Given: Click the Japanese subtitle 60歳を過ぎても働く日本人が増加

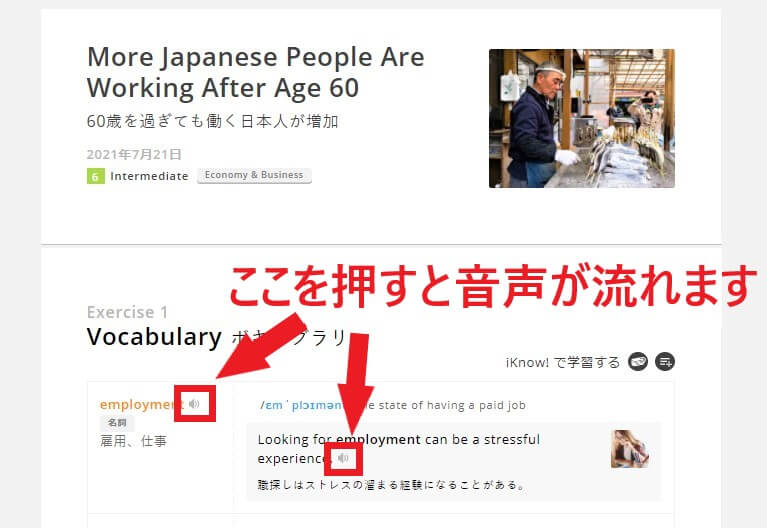Looking at the screenshot, I should (x=213, y=121).
